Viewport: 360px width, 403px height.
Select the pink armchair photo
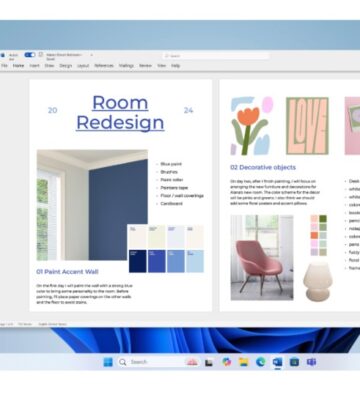[x=262, y=258]
